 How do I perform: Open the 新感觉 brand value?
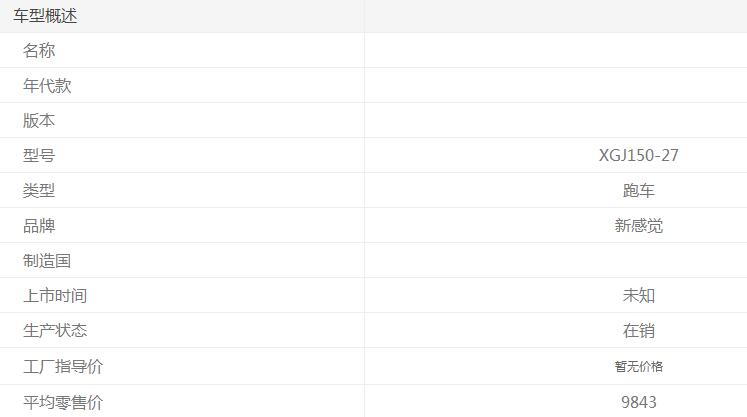click(x=638, y=226)
